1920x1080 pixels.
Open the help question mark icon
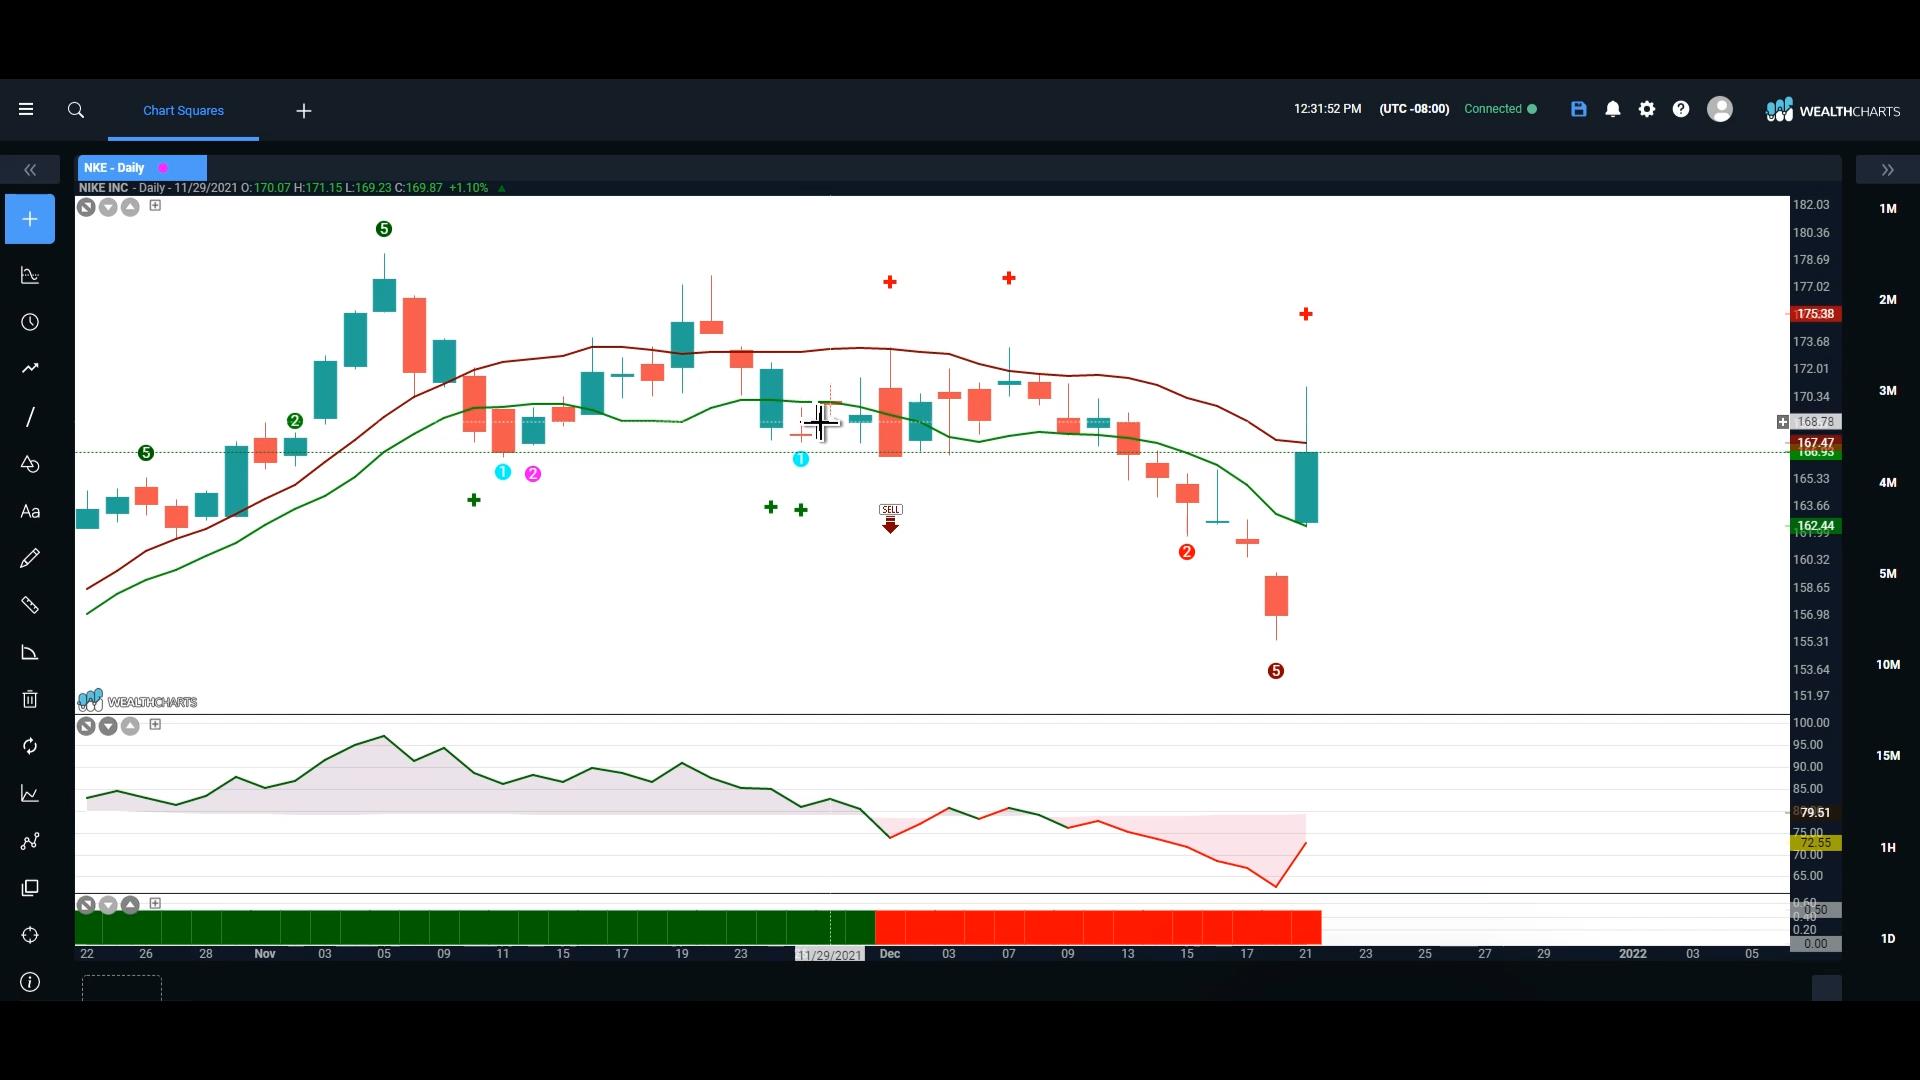[x=1681, y=109]
